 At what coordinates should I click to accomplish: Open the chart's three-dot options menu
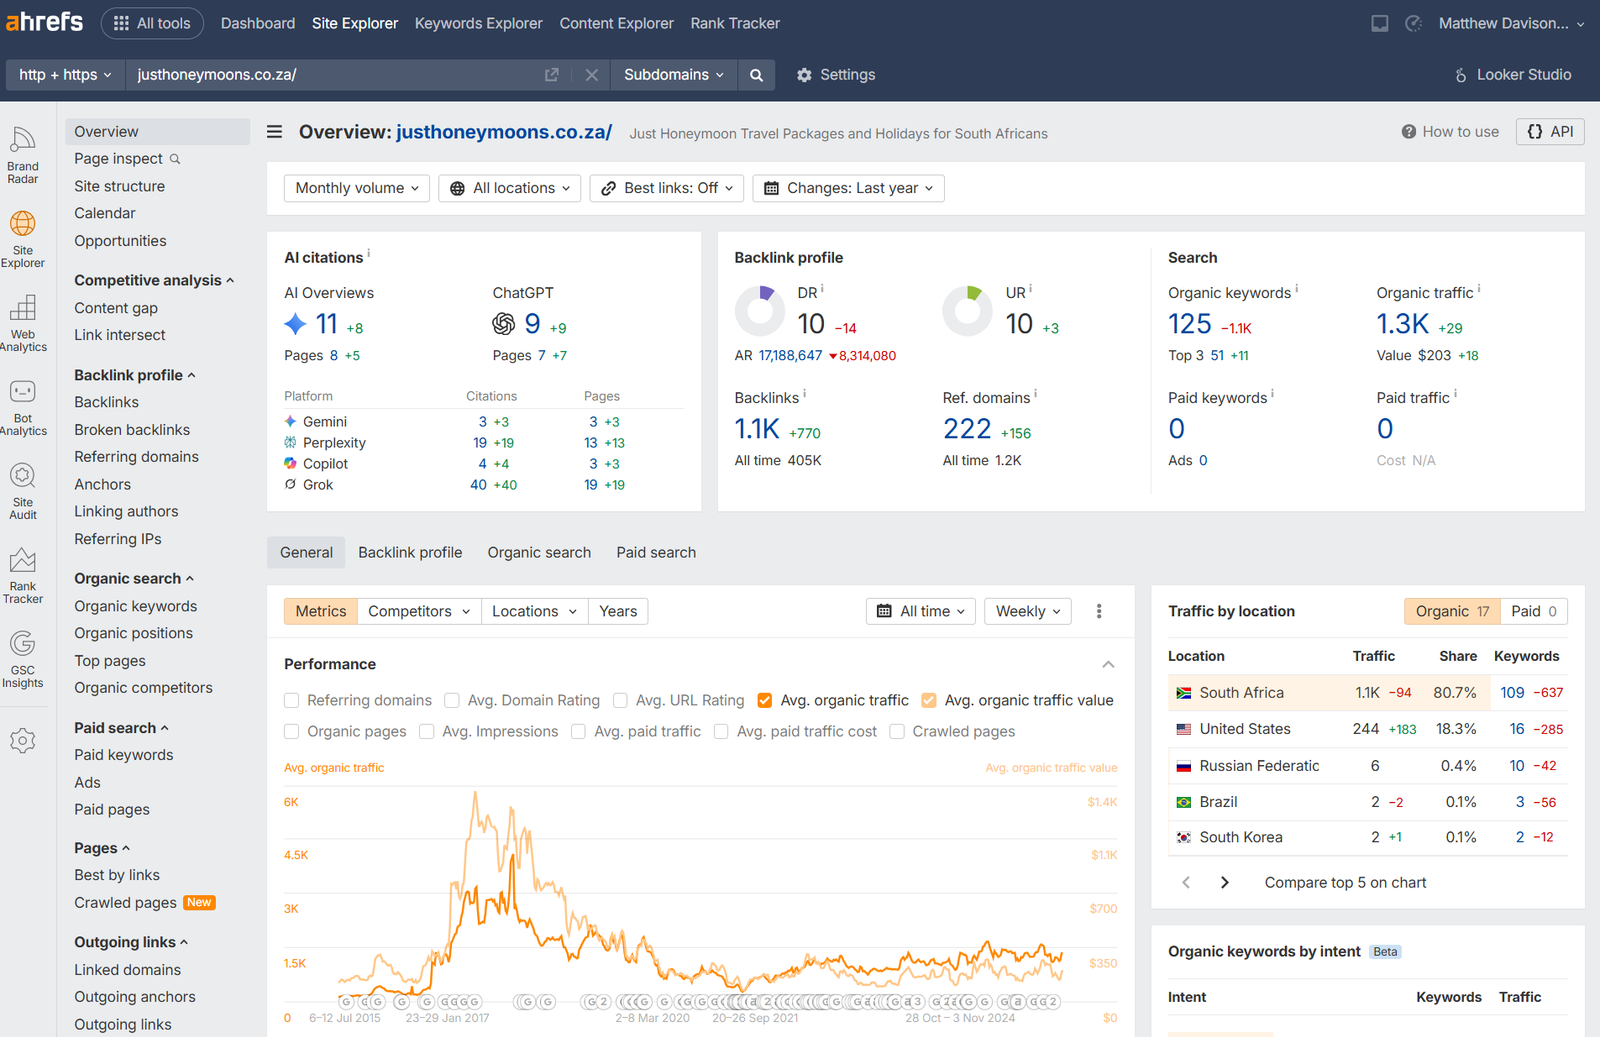(1099, 611)
